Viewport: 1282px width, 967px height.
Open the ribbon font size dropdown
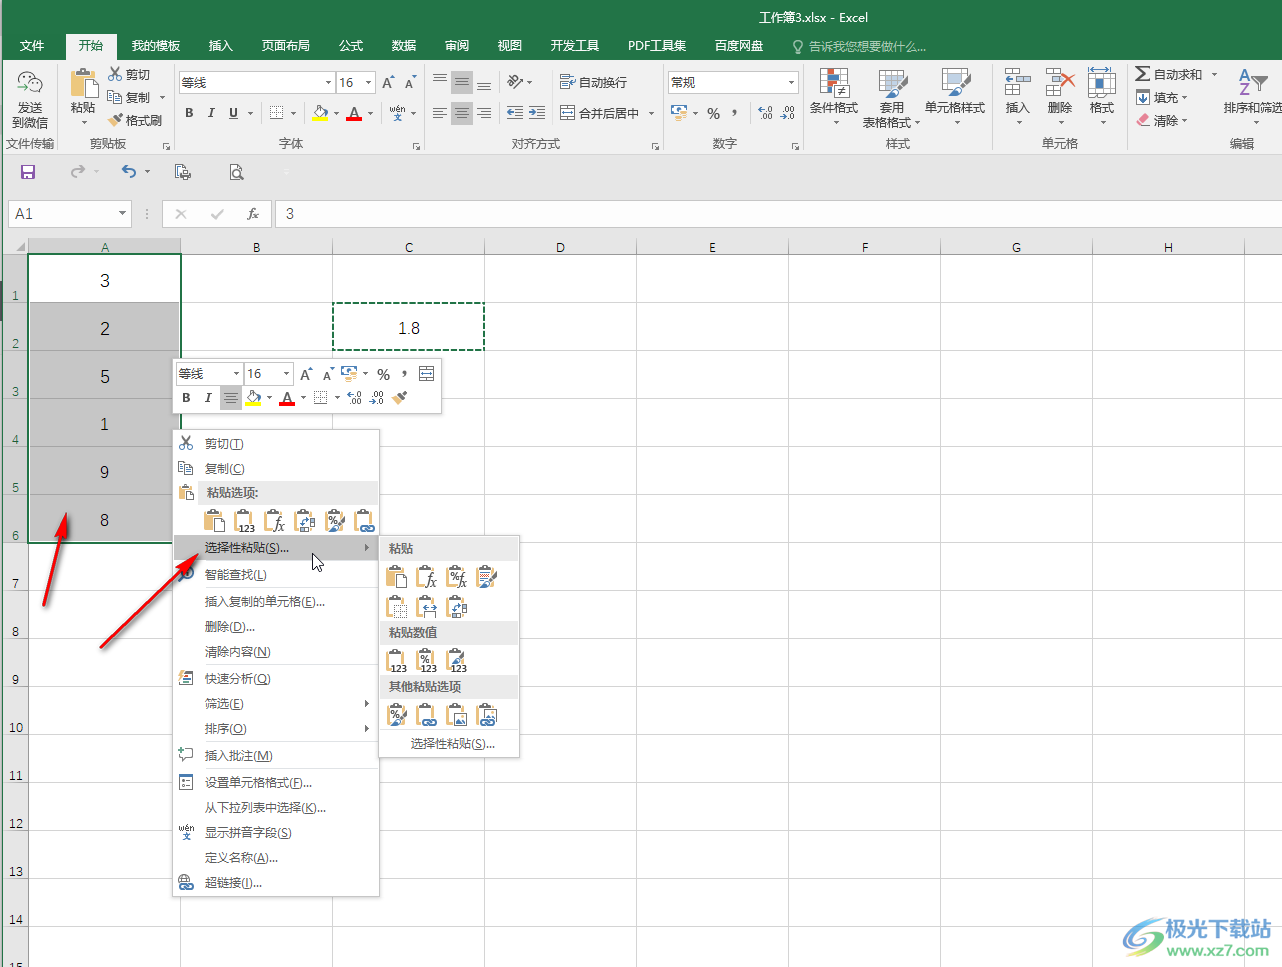[x=369, y=83]
